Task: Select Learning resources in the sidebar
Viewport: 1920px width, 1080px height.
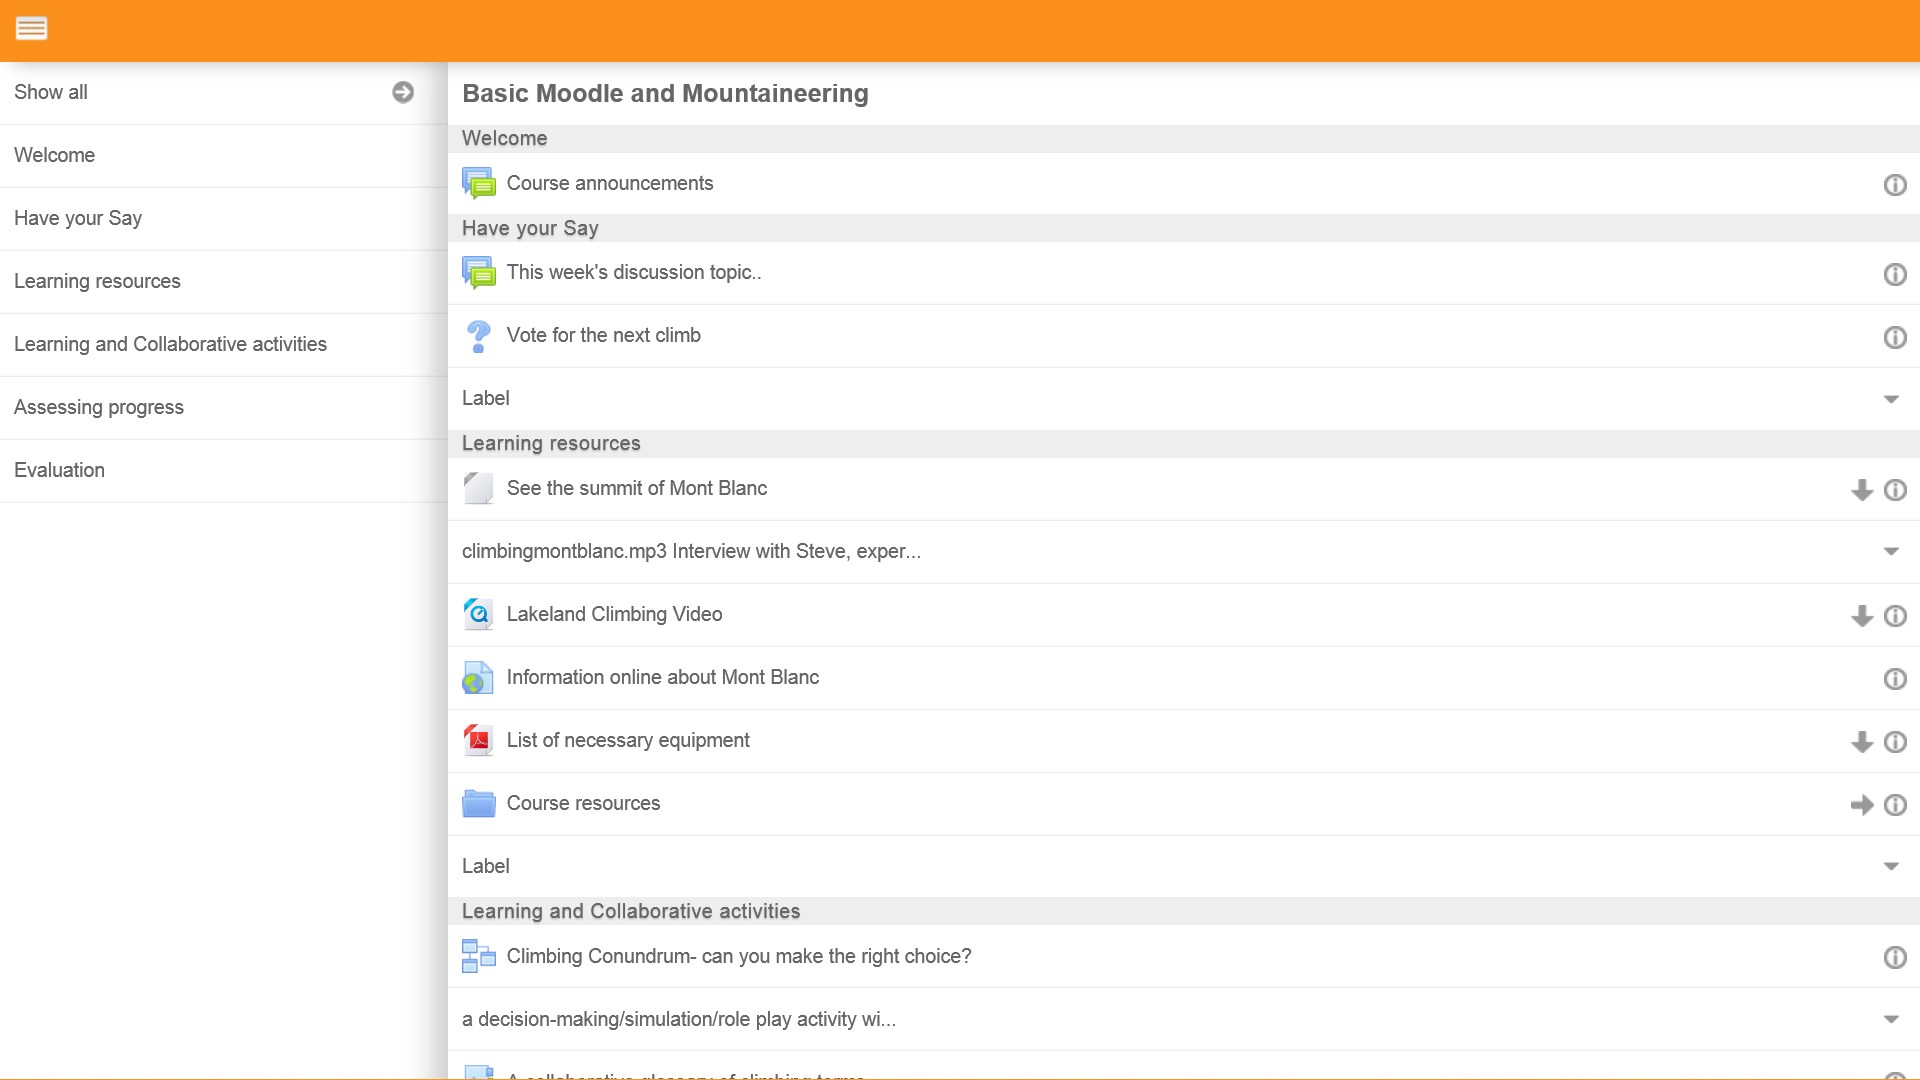Action: (x=97, y=281)
